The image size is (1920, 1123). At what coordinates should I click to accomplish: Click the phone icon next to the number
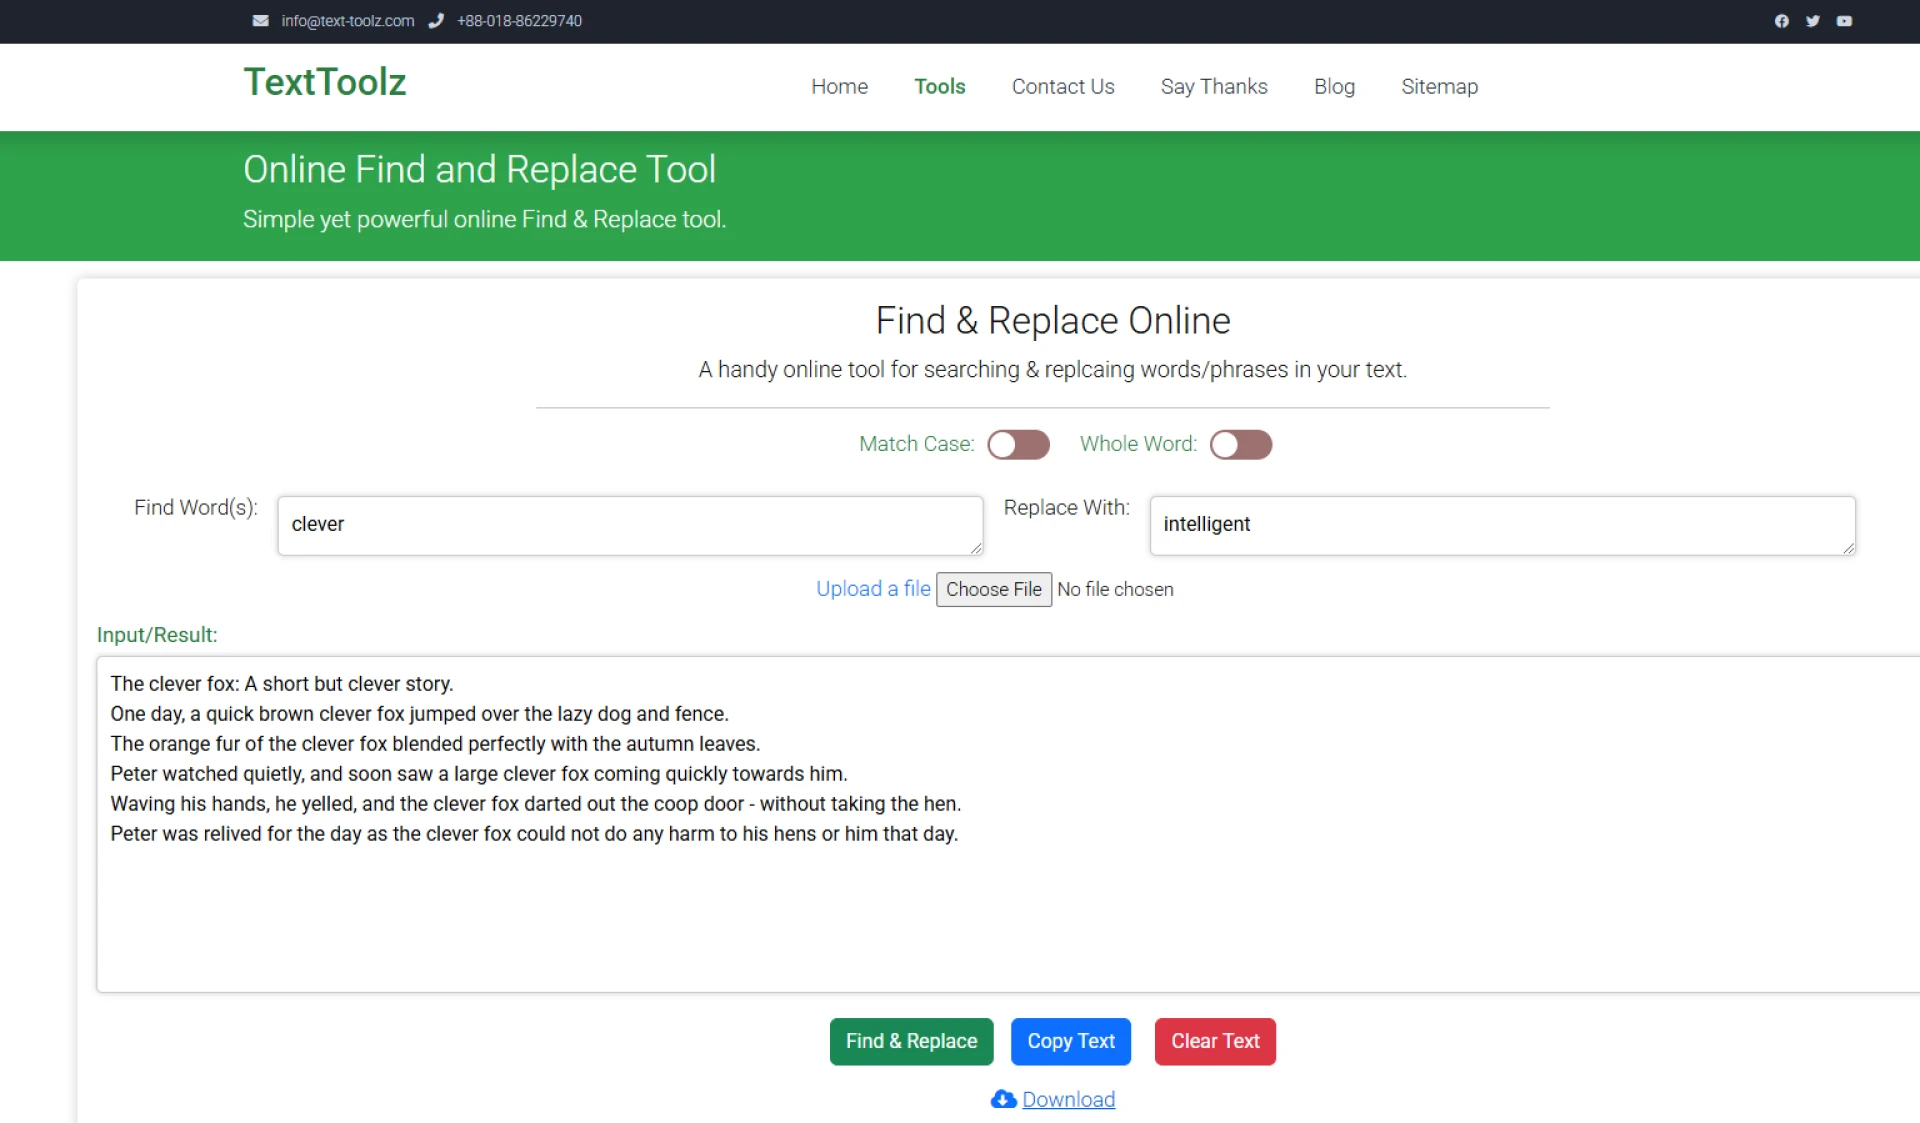tap(437, 21)
